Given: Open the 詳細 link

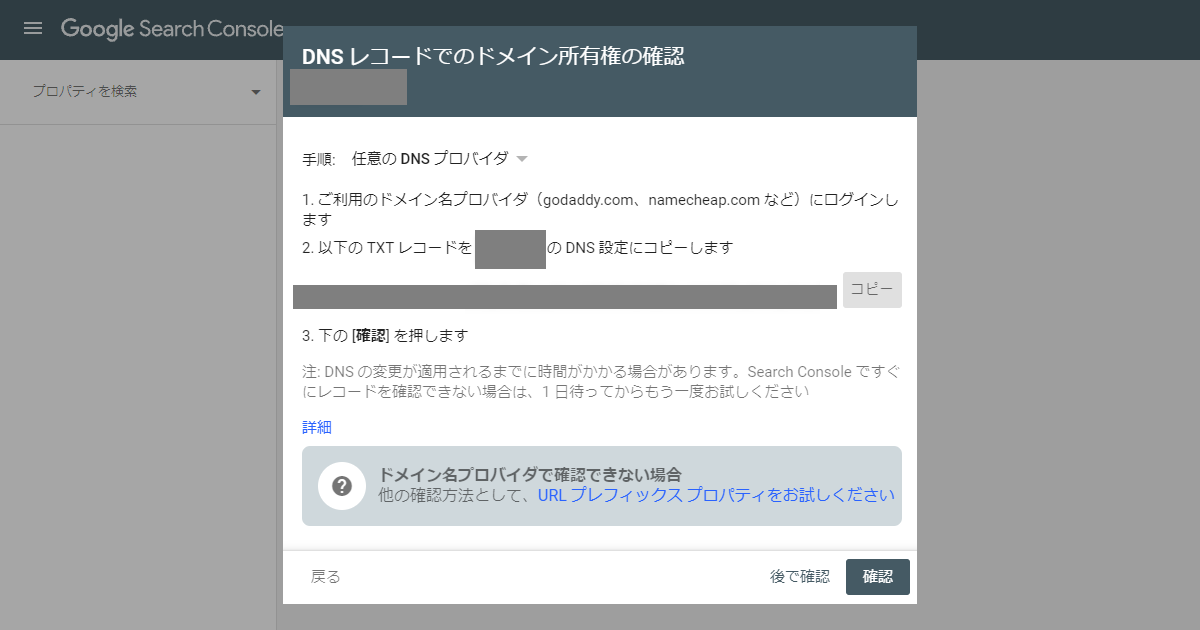Looking at the screenshot, I should pyautogui.click(x=317, y=427).
